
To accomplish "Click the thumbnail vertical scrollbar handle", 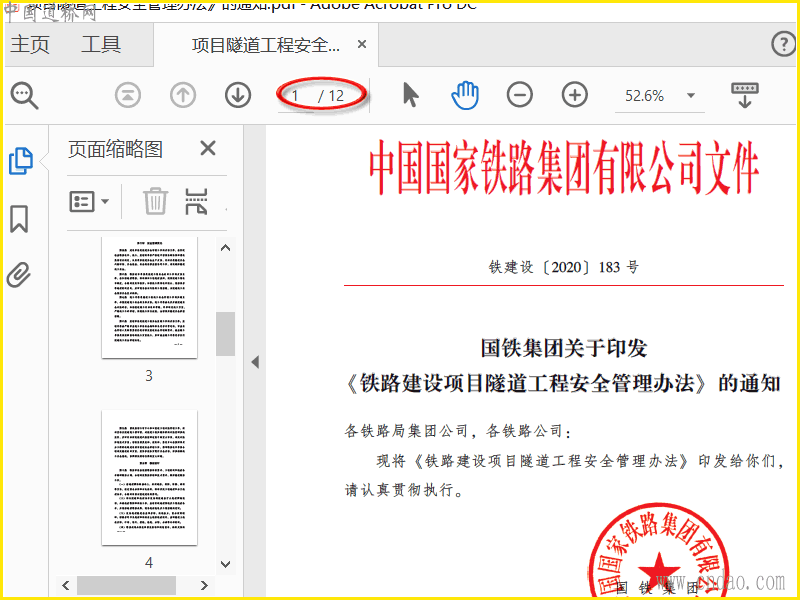I will [x=226, y=334].
